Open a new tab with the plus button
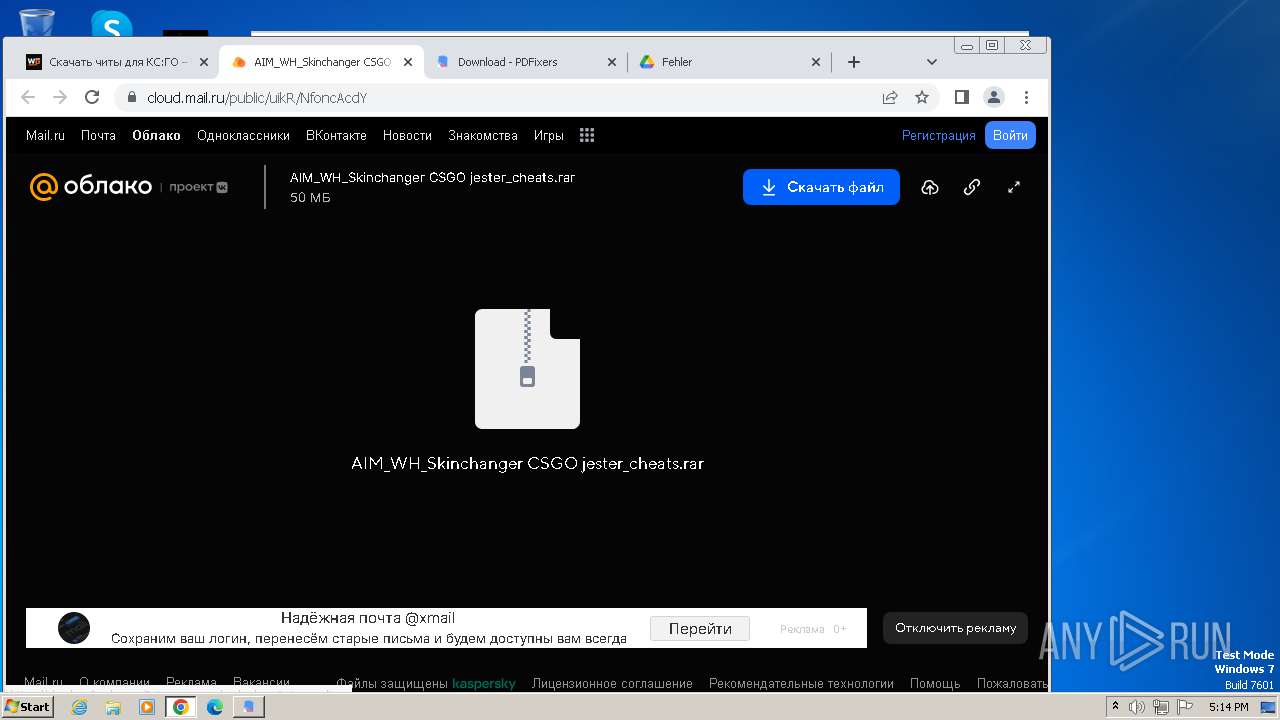The height and width of the screenshot is (720, 1280). (x=853, y=62)
